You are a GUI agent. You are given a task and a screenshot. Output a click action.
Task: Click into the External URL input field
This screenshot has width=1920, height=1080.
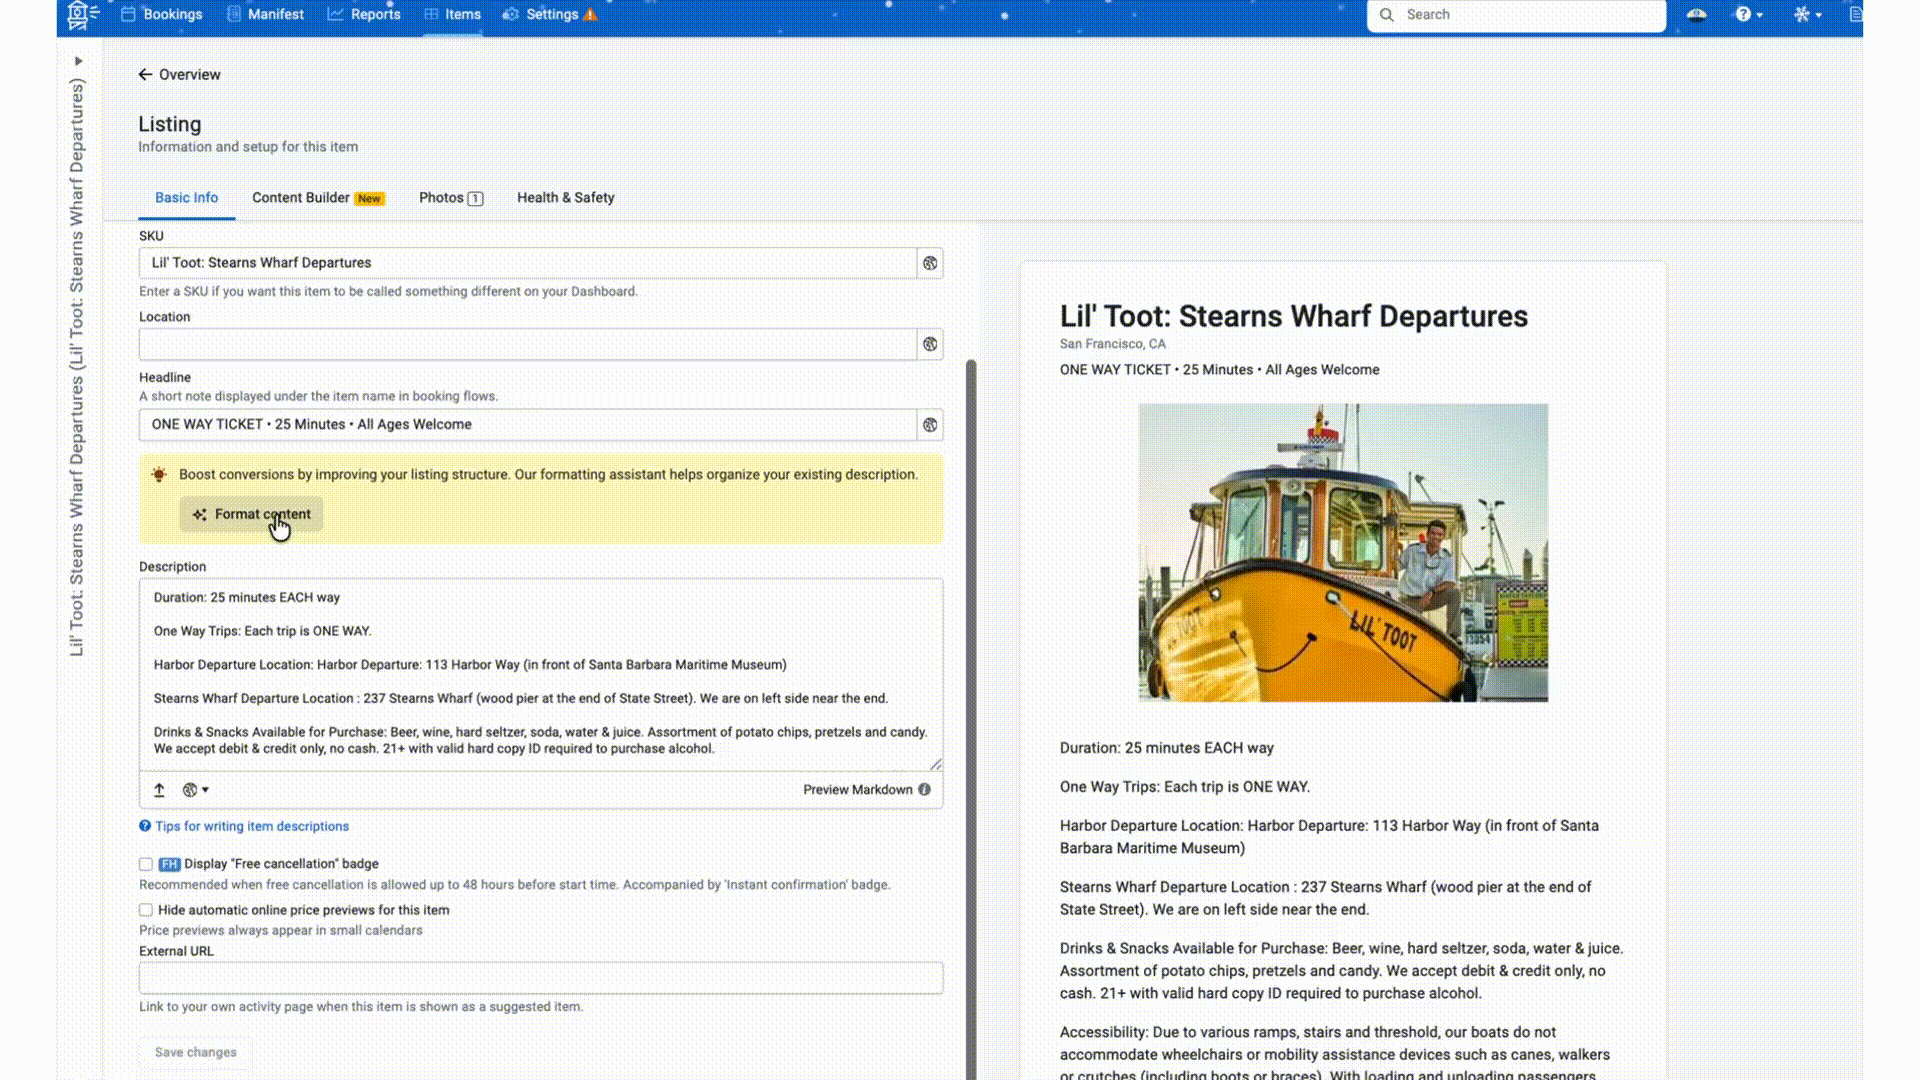(x=540, y=978)
